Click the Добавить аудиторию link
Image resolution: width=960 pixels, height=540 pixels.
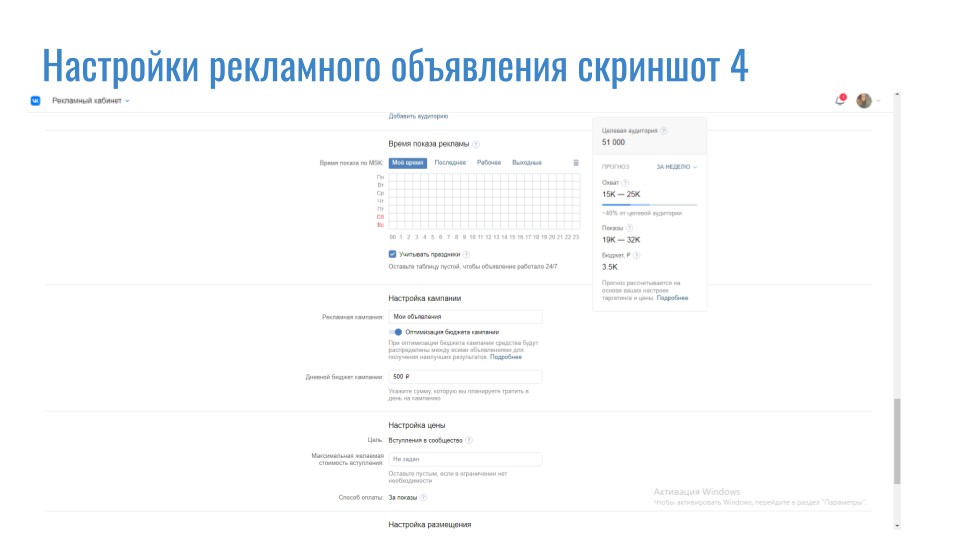coord(418,116)
